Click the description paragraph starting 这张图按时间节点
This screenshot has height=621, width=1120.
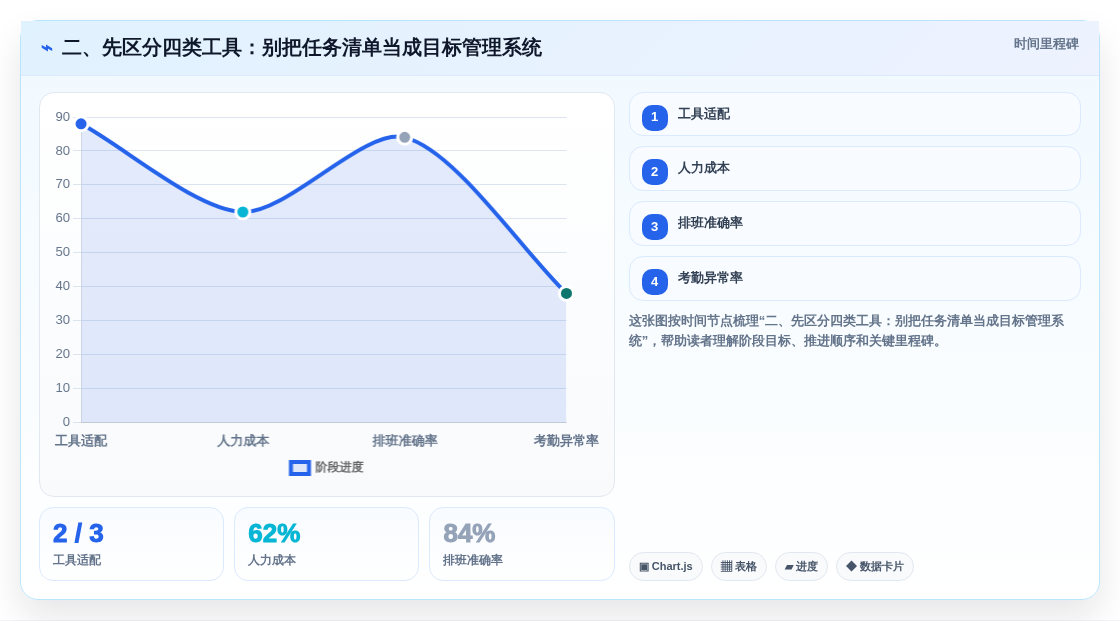846,331
